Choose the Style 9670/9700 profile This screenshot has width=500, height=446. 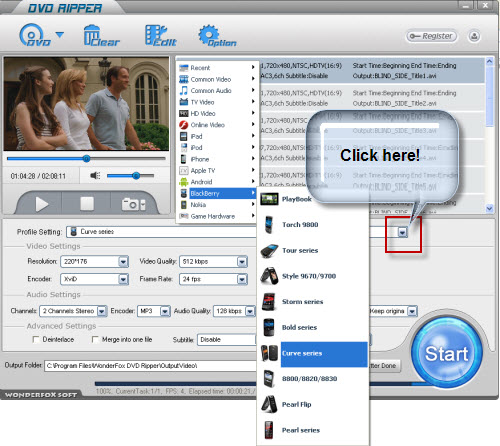[313, 276]
